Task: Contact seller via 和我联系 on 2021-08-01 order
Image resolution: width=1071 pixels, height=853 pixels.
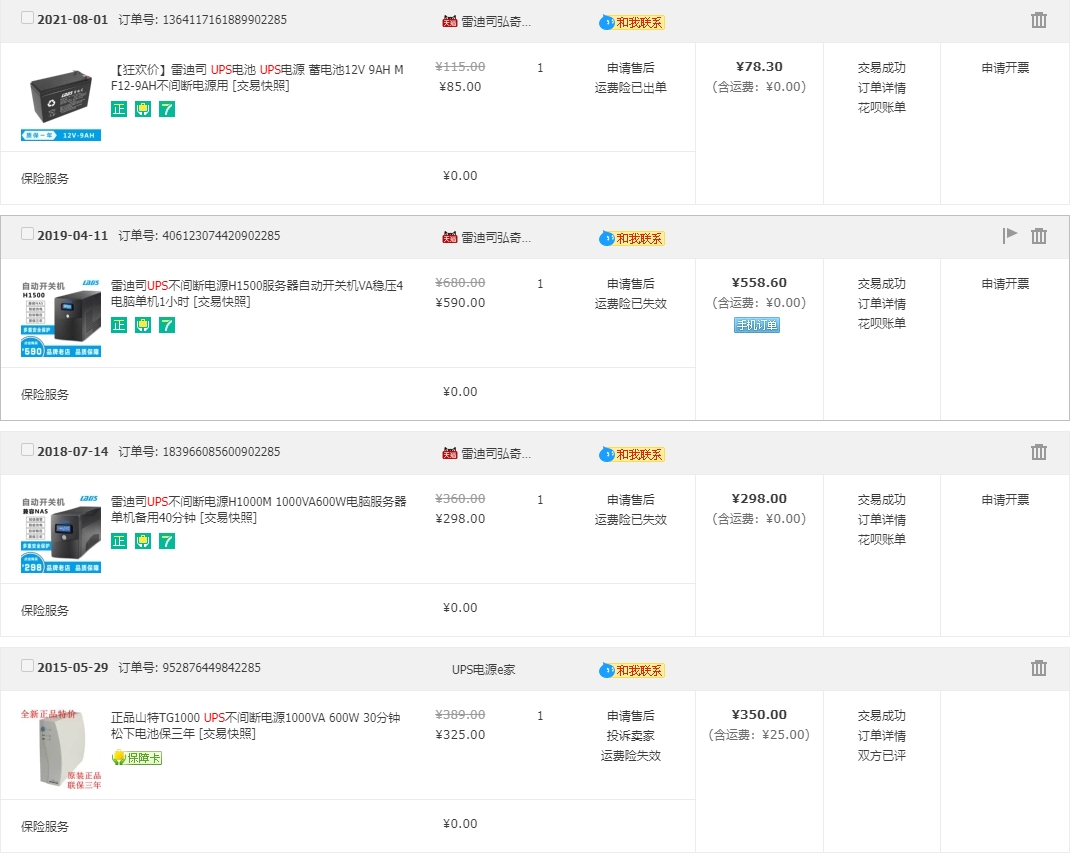Action: click(x=632, y=23)
